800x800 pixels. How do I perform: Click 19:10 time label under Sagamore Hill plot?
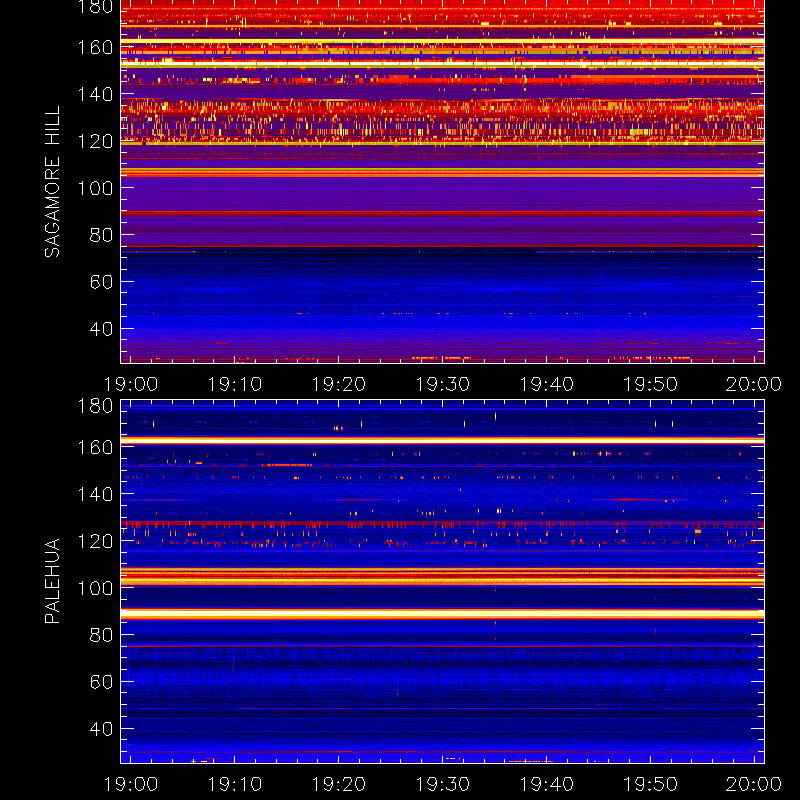235,384
